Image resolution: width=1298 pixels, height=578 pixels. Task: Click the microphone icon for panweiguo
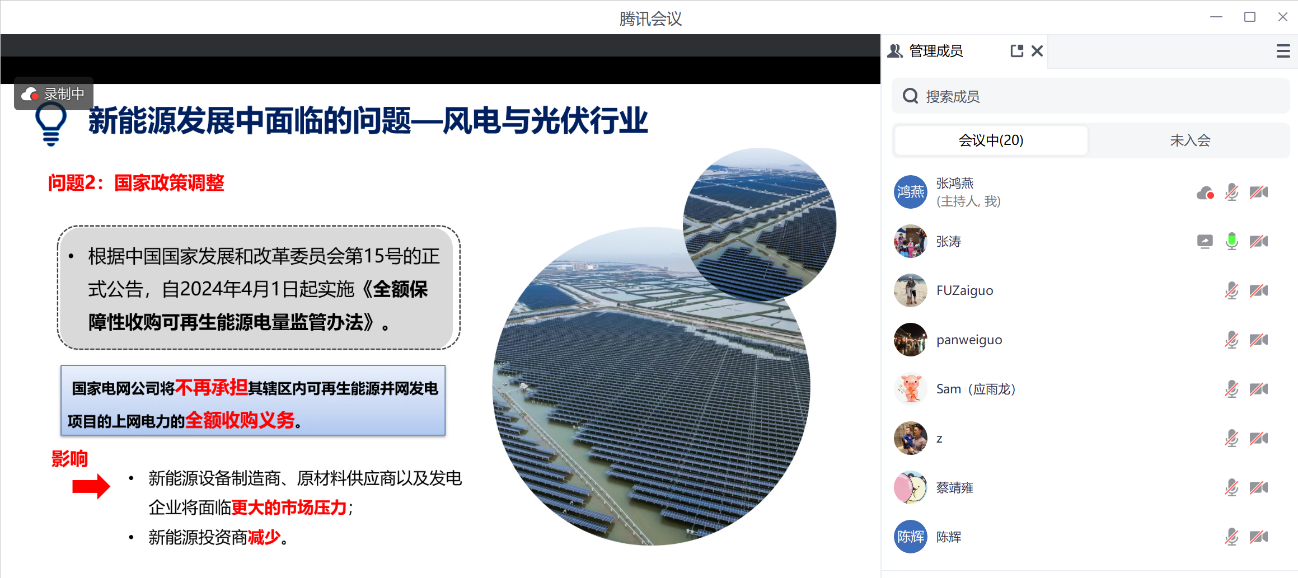pos(1232,340)
